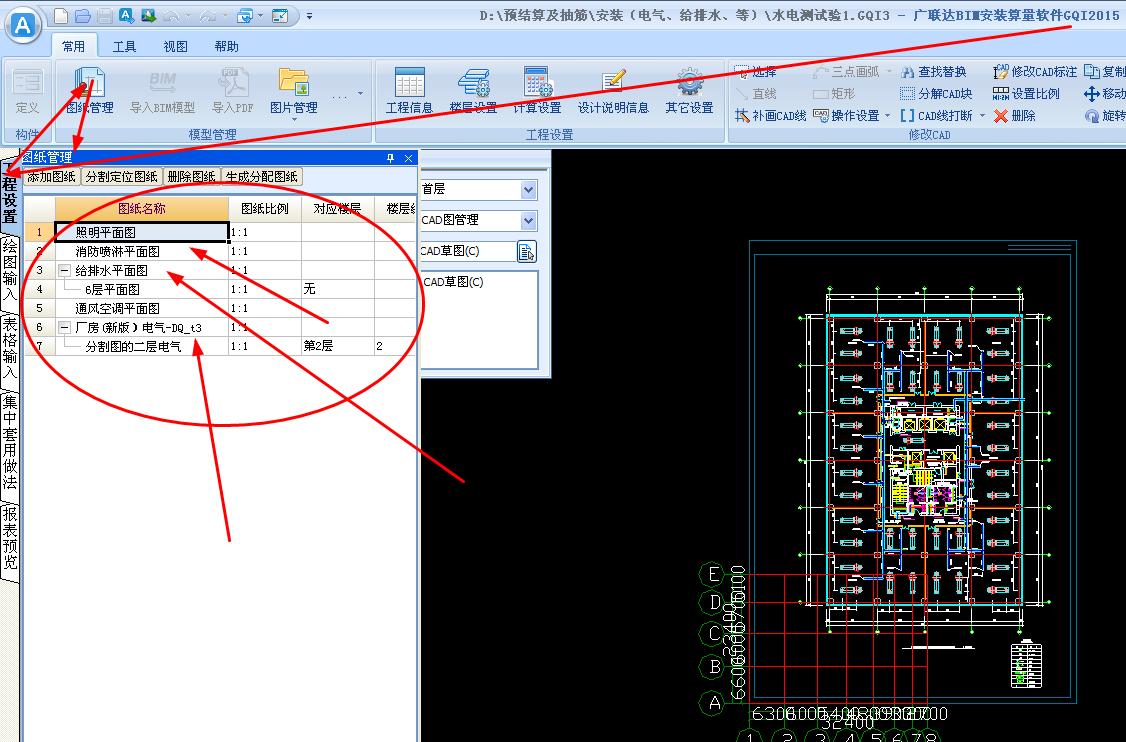Collapse the 厂房(新版)电气 tree node

(x=64, y=328)
